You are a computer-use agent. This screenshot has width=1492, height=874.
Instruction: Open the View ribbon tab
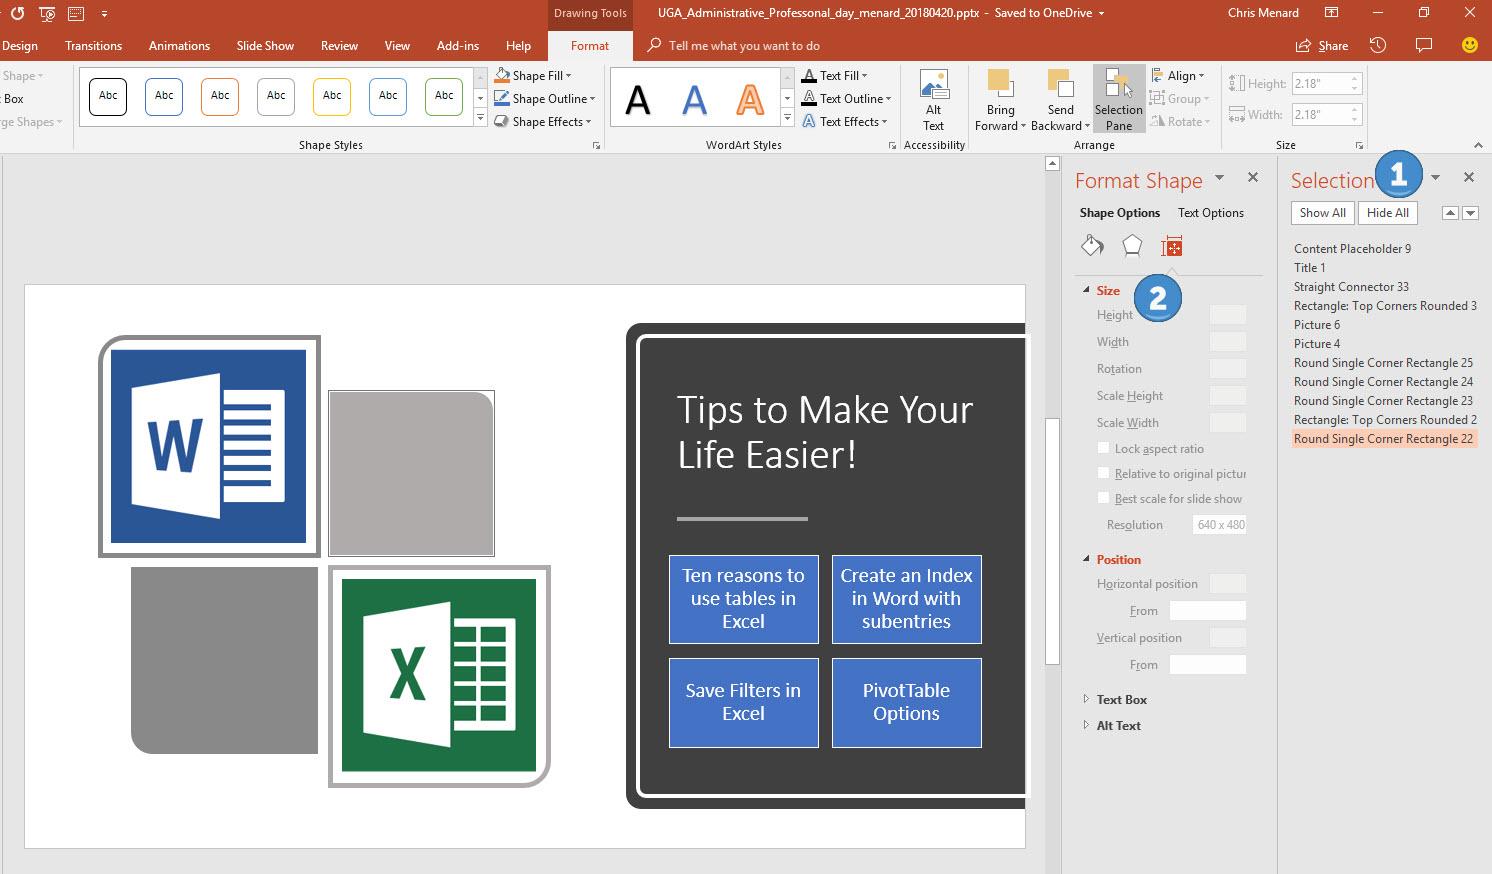[x=397, y=45]
